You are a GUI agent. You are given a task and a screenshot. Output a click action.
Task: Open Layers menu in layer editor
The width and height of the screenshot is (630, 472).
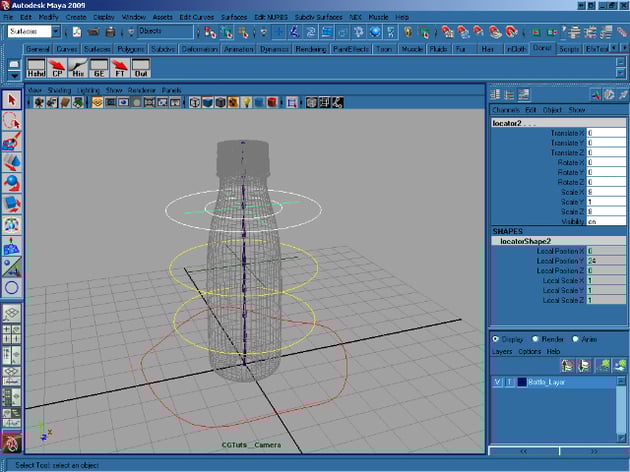point(502,352)
